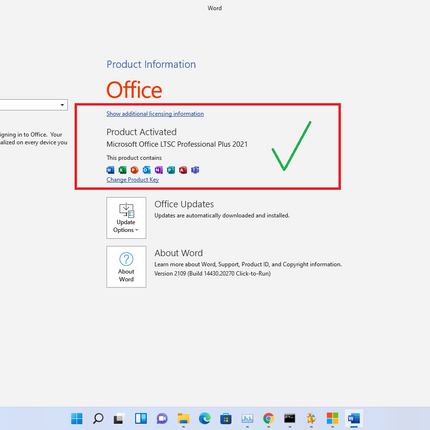430x430 pixels.
Task: Open the Widgets panel from taskbar
Action: tap(141, 418)
